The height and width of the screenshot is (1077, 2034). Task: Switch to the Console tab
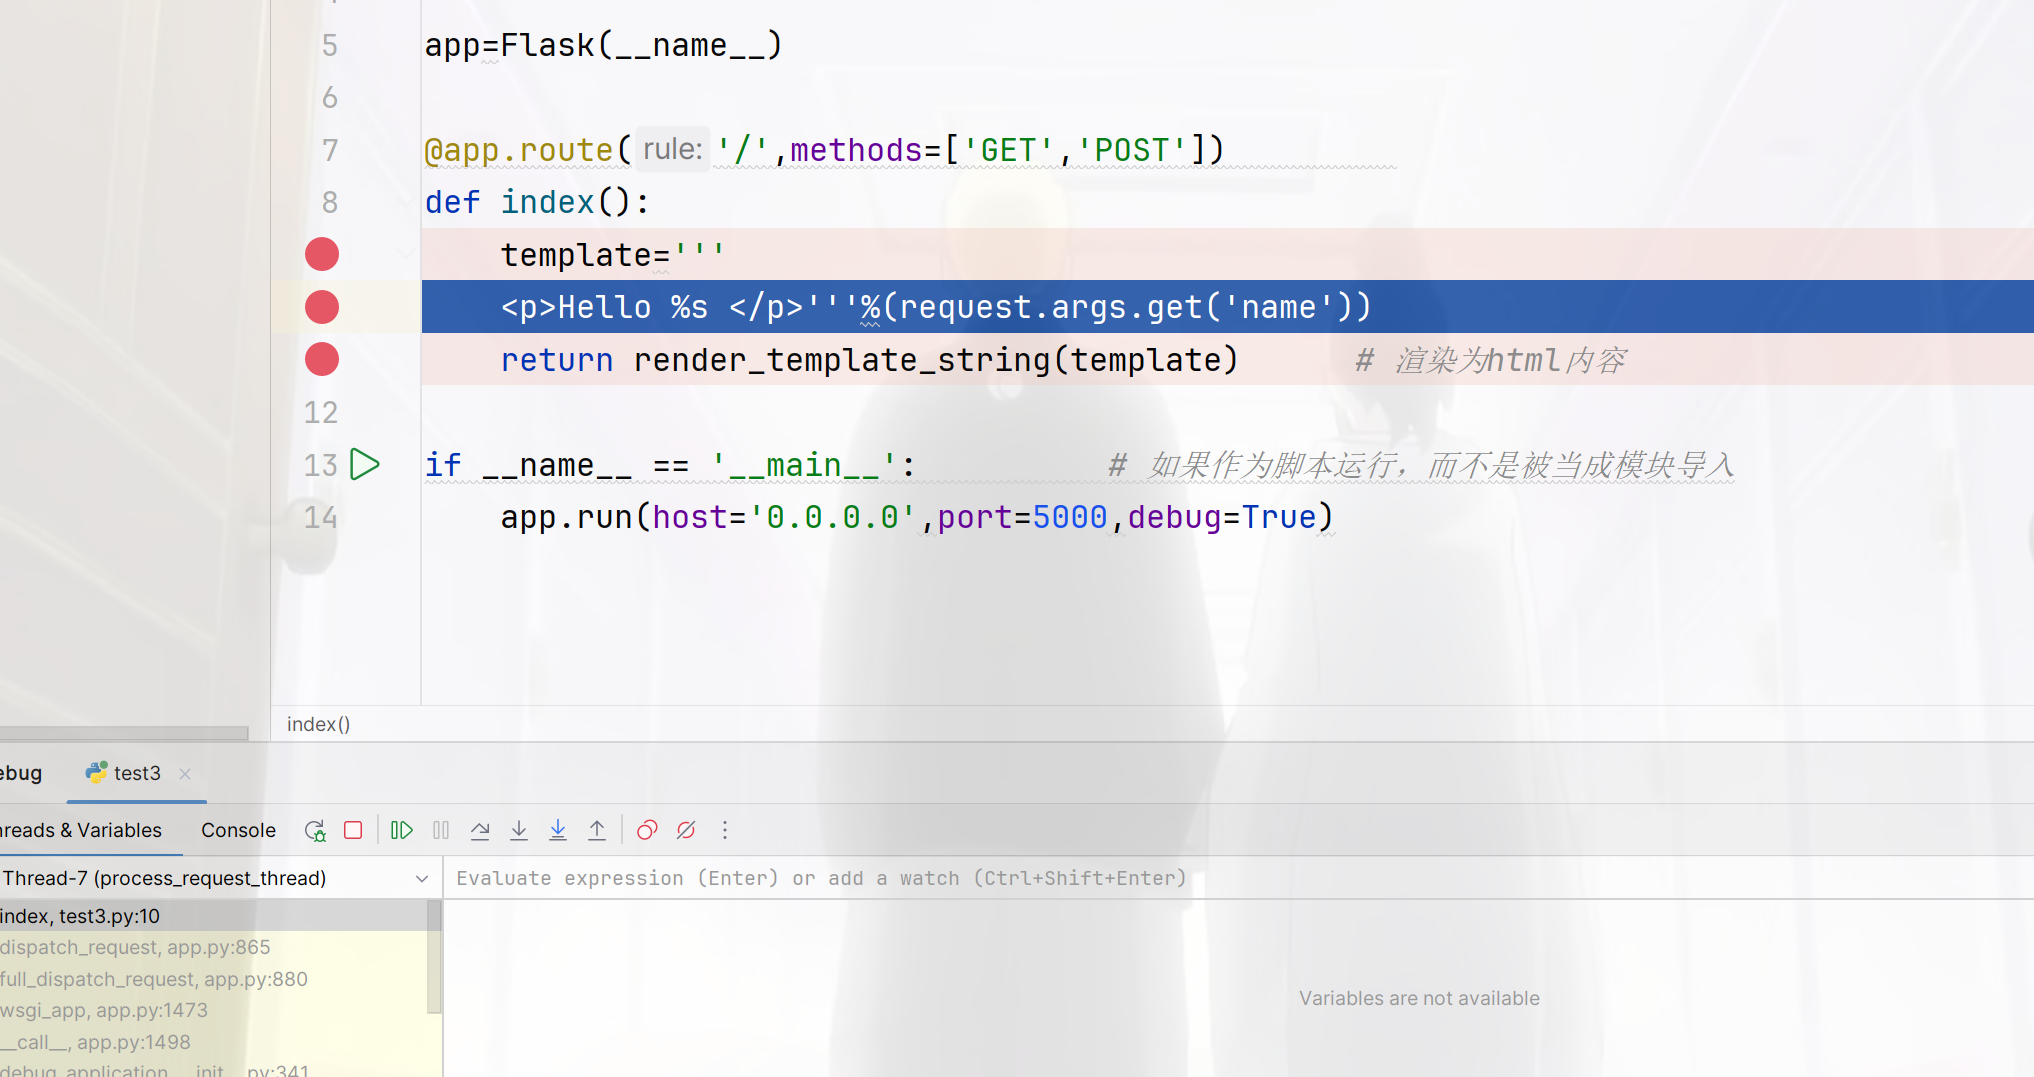tap(238, 830)
